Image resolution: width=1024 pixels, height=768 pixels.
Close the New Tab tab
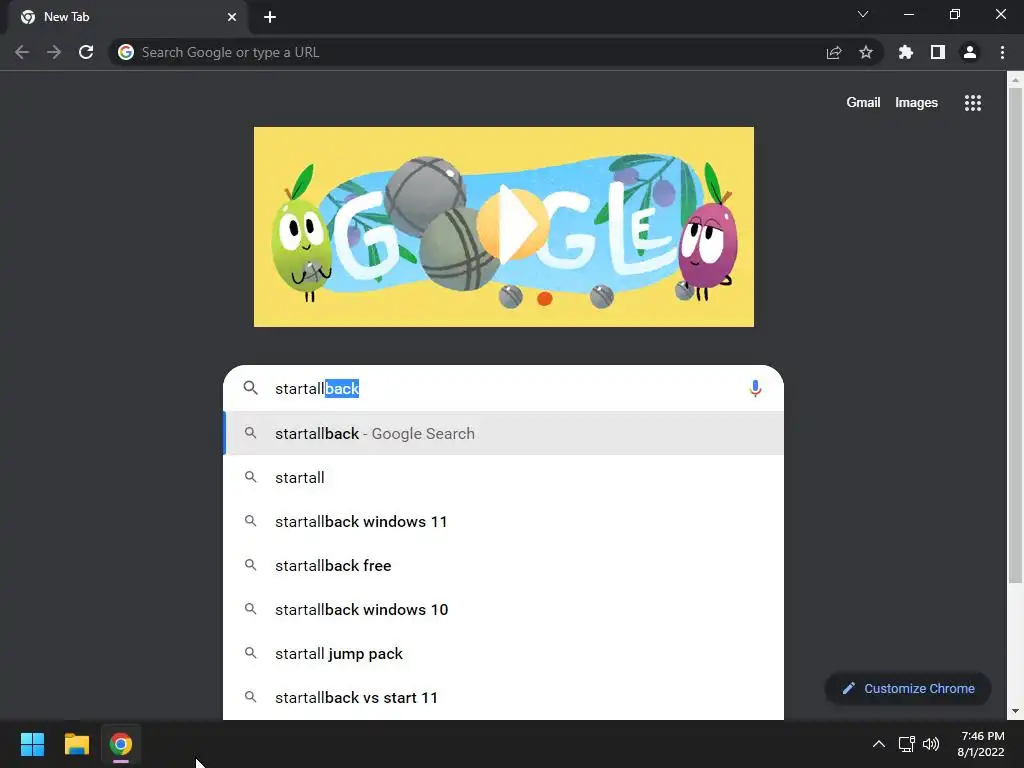(x=232, y=17)
